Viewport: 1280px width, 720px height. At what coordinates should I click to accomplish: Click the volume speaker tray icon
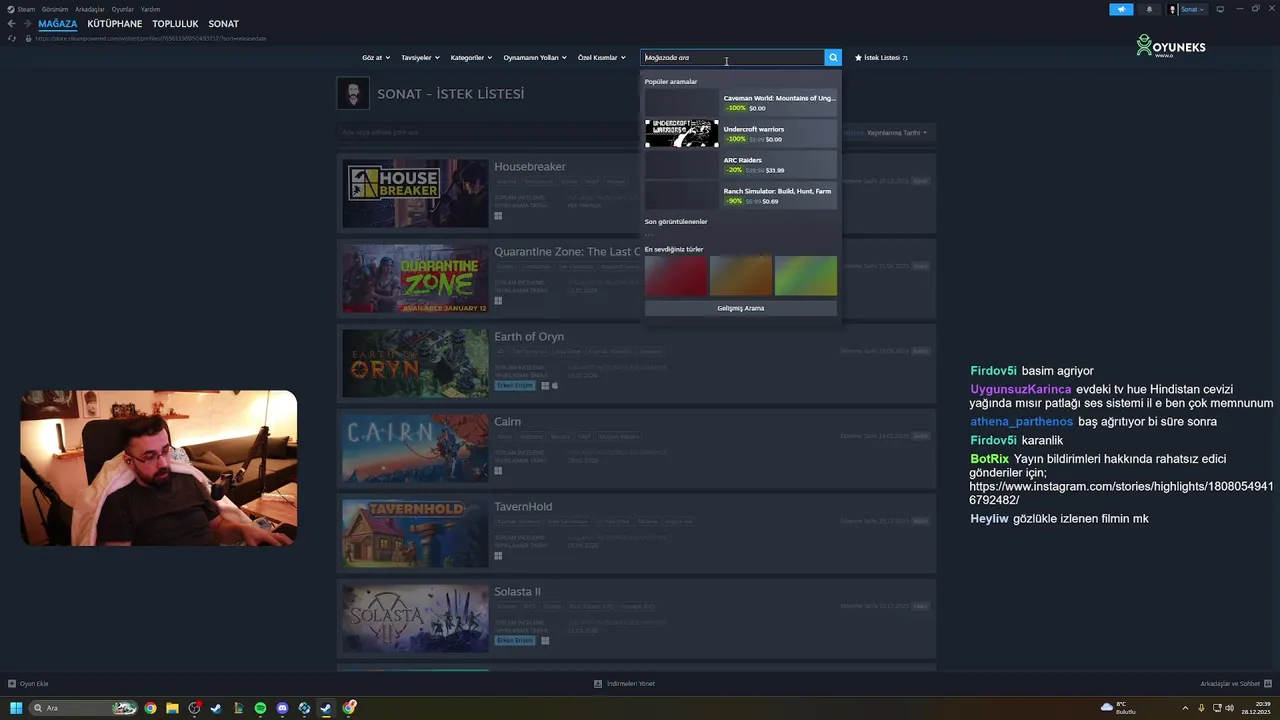point(1229,708)
